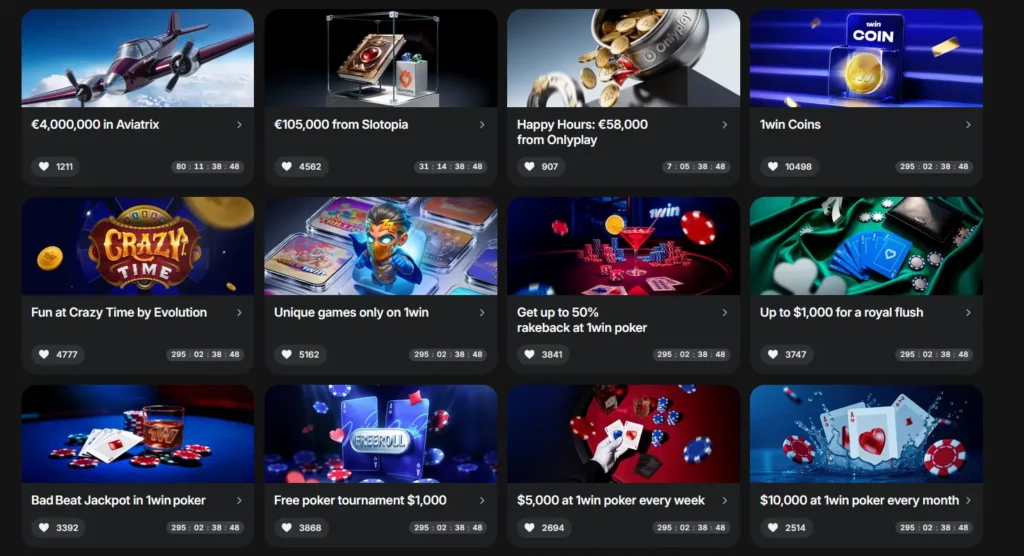Expand the €4,000,000 in Aviatrix chevron

[x=239, y=125]
